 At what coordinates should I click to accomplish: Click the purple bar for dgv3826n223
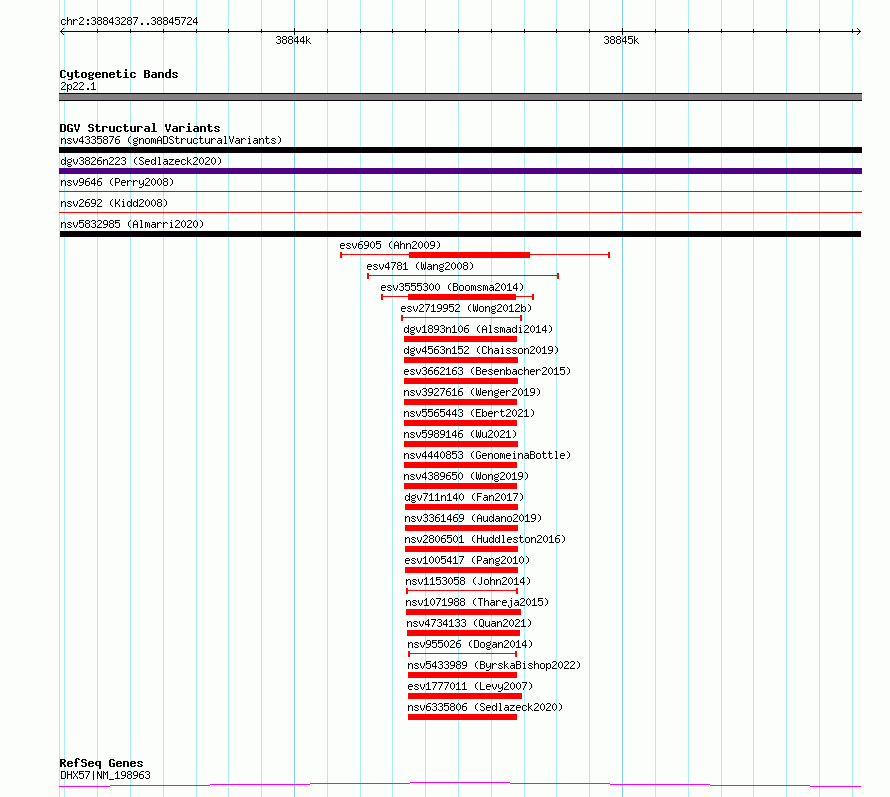460,171
